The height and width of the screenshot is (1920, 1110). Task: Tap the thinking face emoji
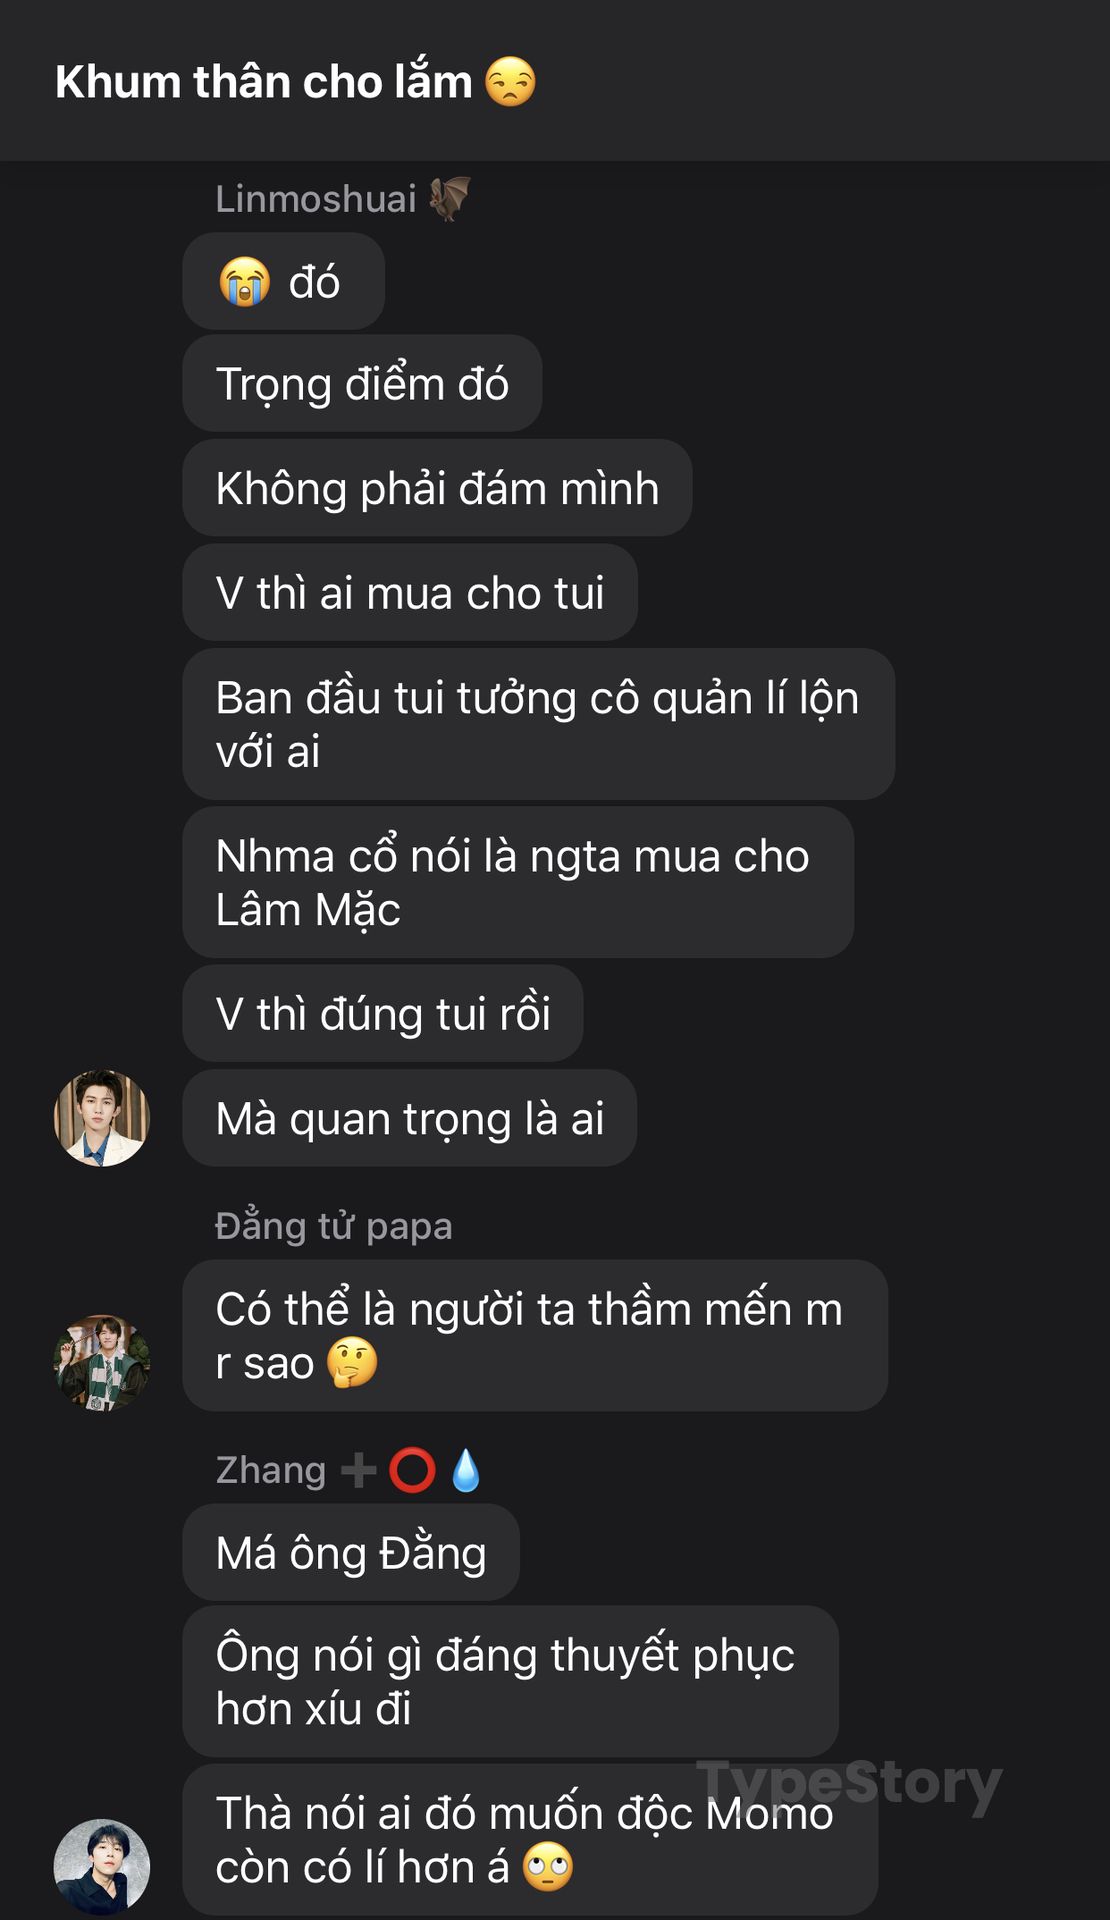point(352,1363)
